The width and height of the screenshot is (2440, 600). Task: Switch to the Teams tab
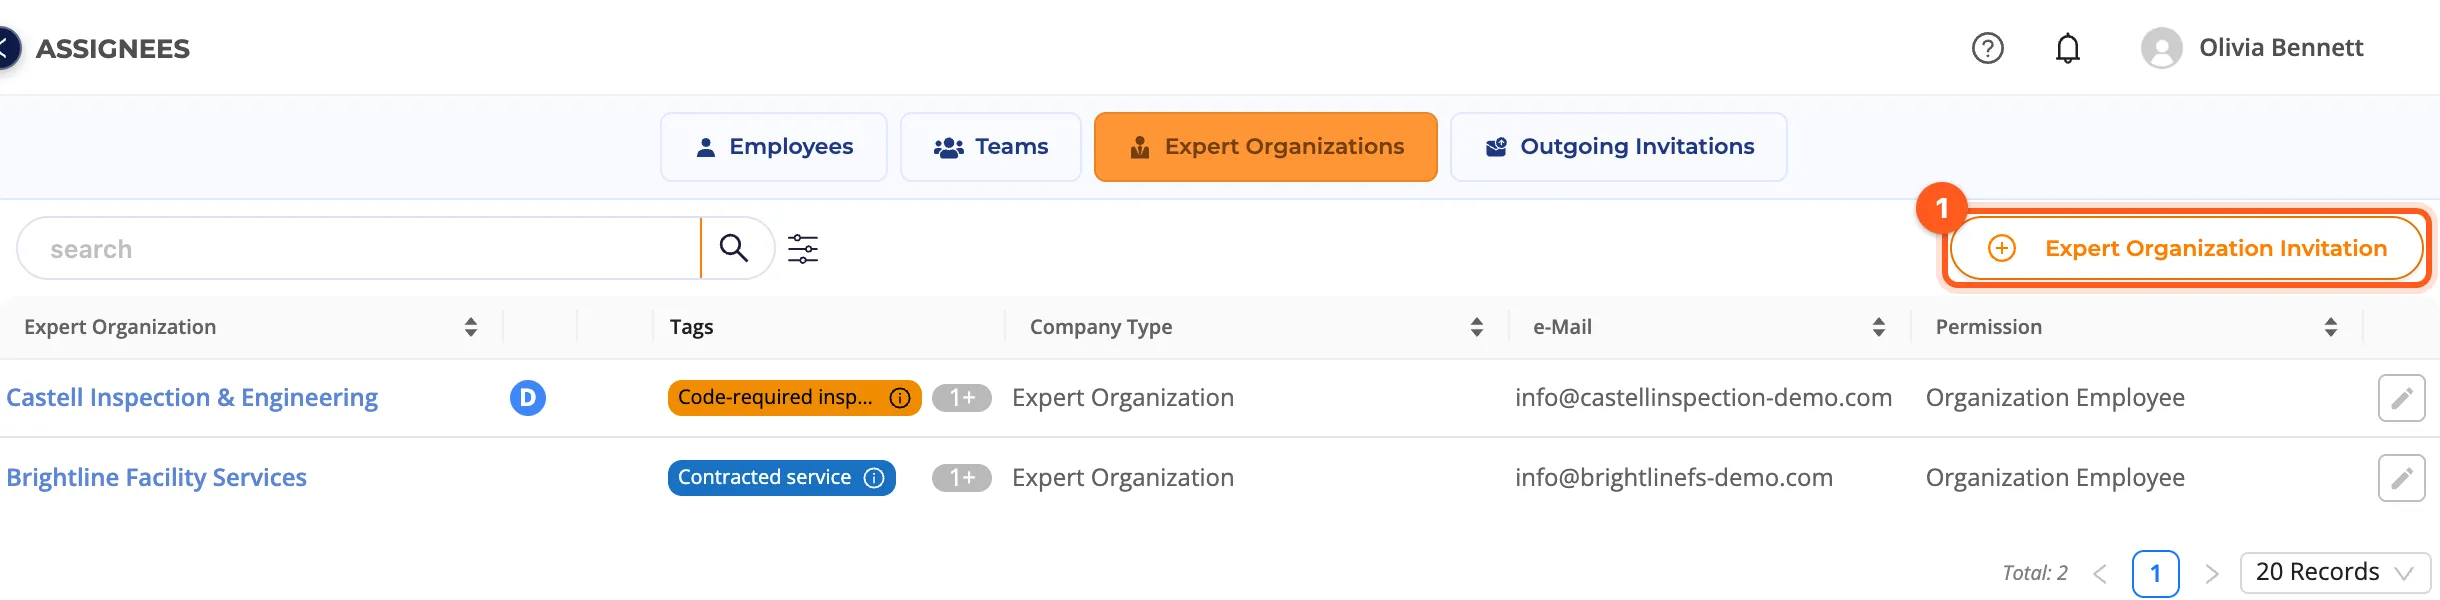990,147
